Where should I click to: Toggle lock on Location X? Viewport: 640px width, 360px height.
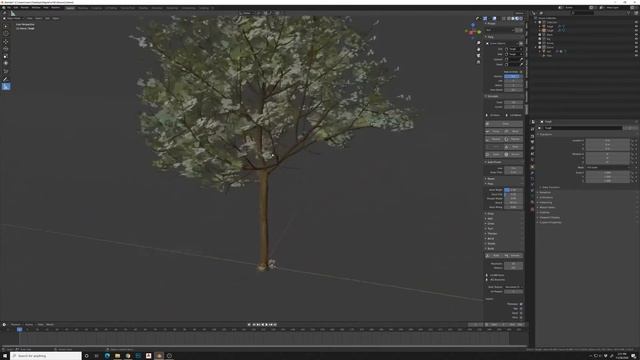pos(633,140)
